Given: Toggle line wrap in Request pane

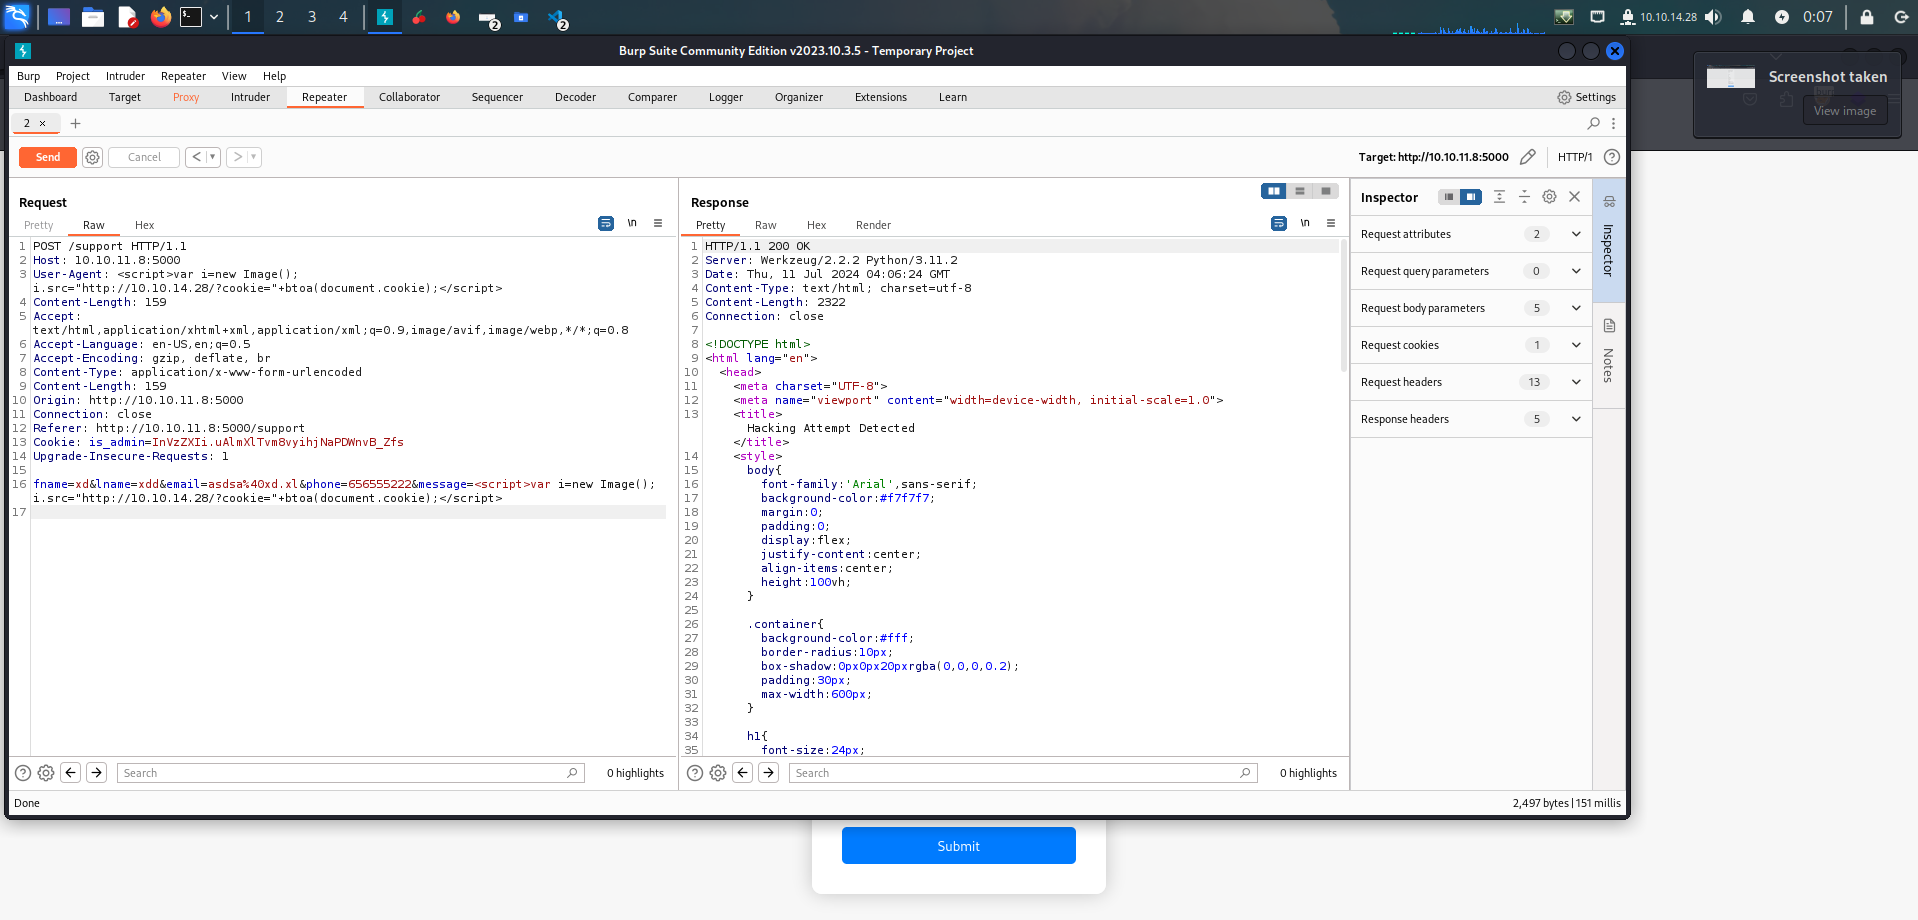Looking at the screenshot, I should pyautogui.click(x=606, y=223).
